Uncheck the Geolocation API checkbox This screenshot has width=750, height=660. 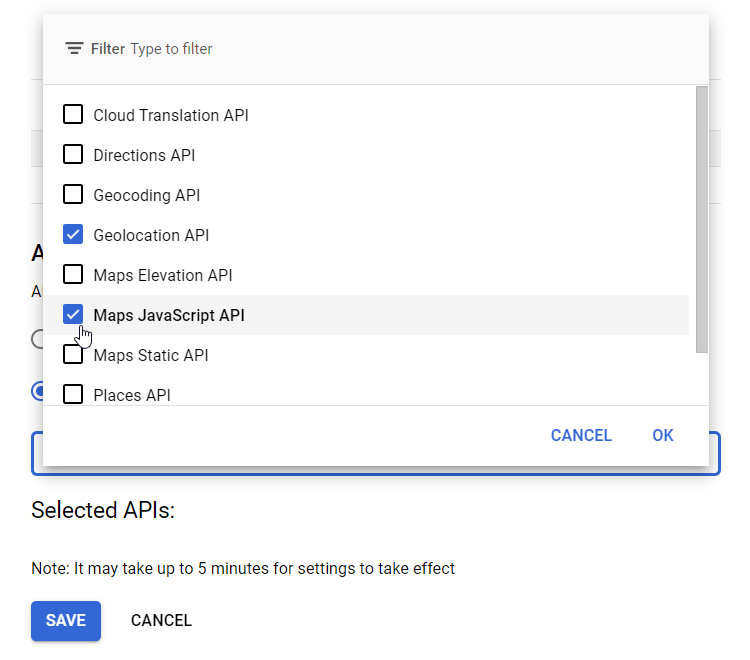click(73, 234)
